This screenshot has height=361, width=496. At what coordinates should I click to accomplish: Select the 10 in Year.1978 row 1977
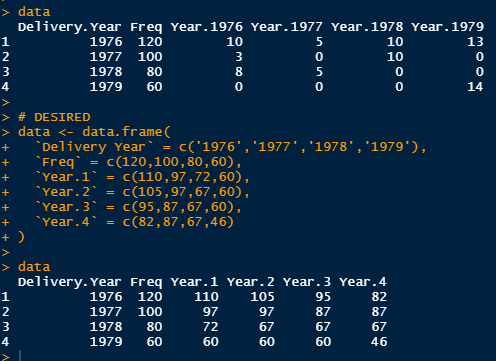(x=395, y=57)
